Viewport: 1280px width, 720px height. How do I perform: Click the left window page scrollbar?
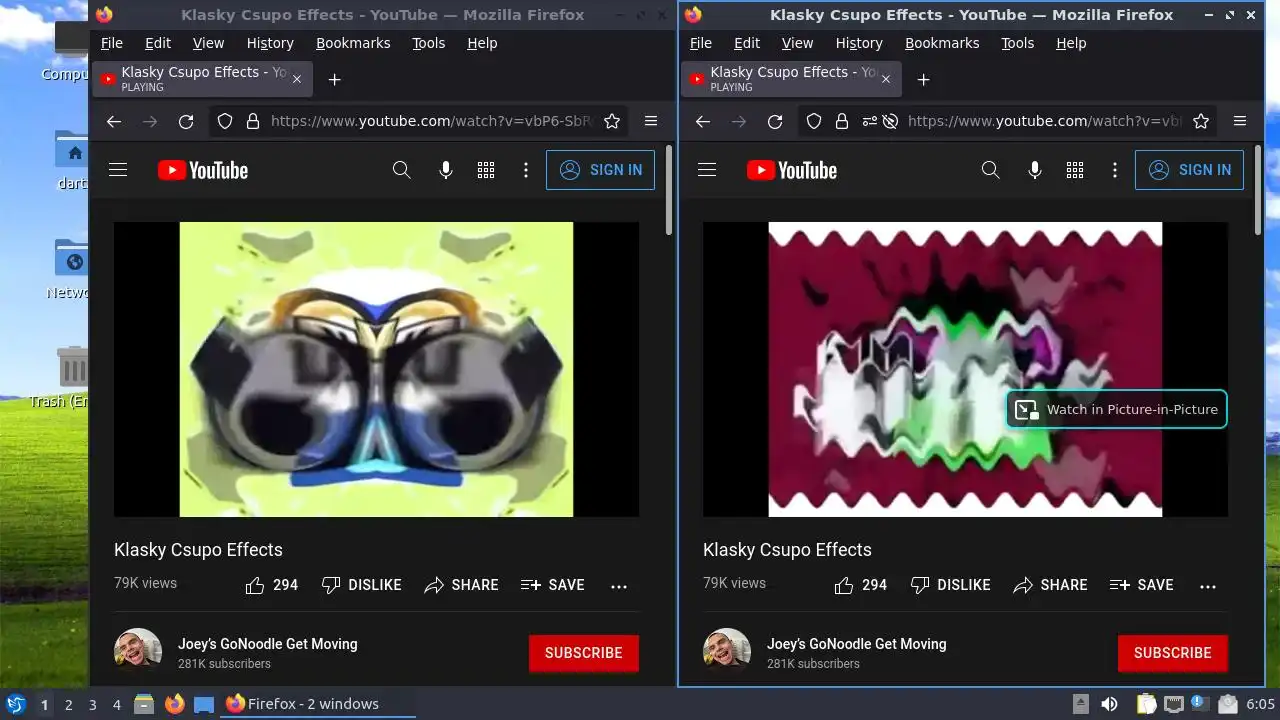669,190
